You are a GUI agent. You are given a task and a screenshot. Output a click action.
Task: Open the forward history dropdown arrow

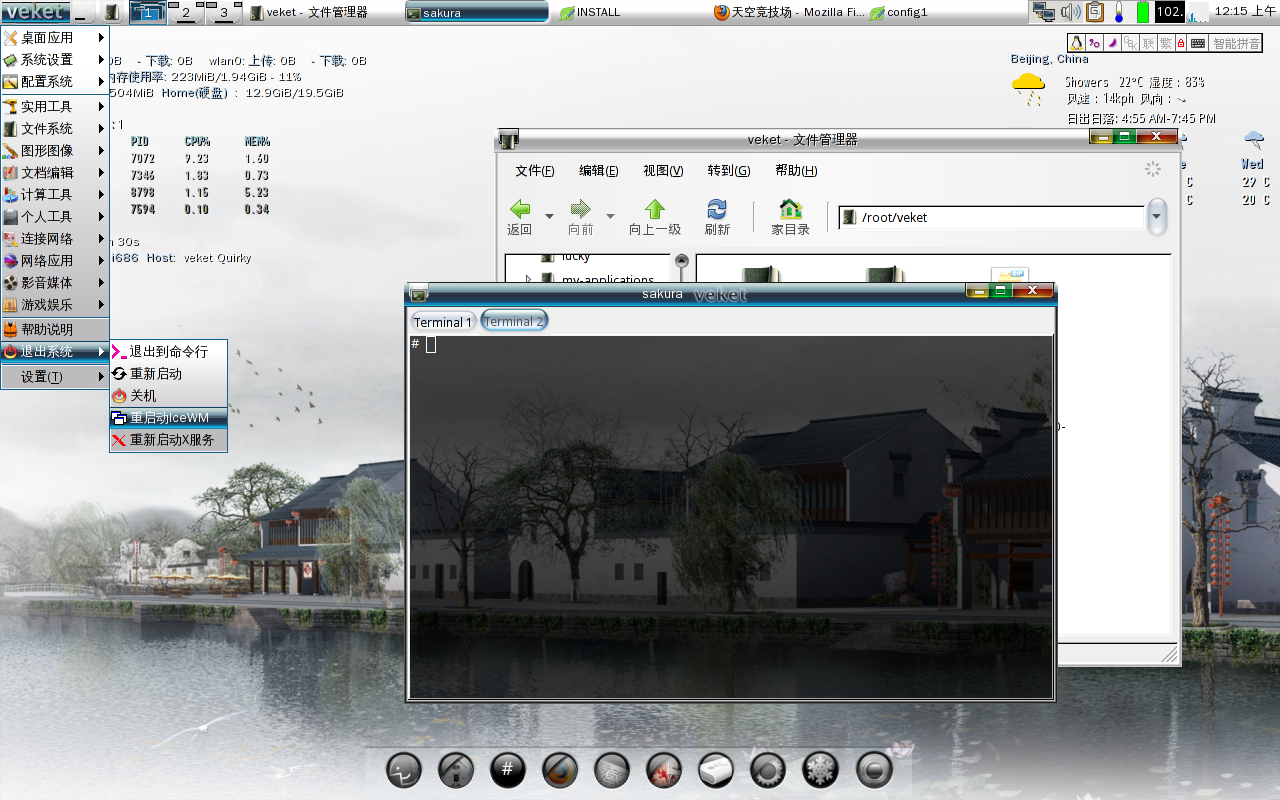[x=610, y=216]
